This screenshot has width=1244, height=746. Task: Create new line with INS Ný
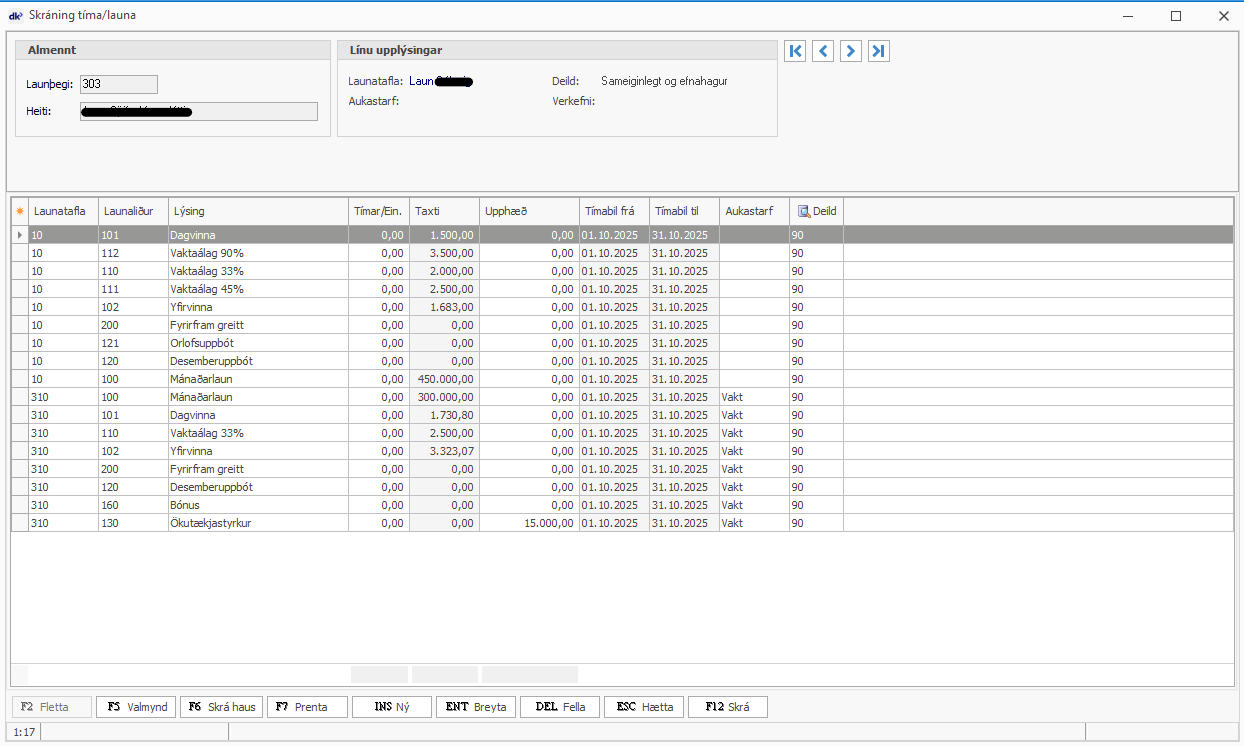391,707
